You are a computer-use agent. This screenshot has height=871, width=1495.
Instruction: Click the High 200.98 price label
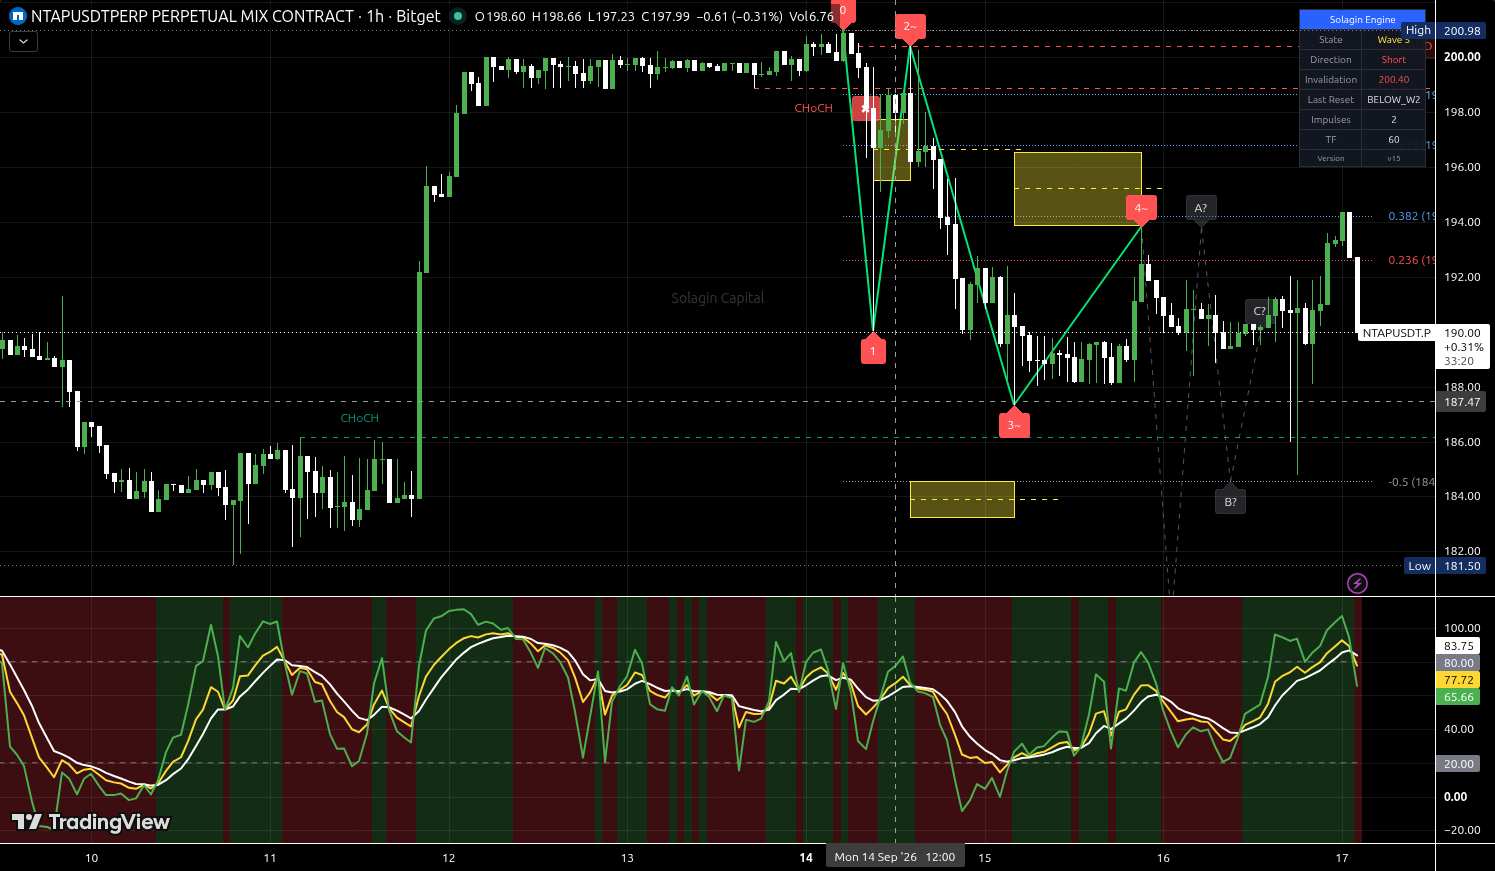coord(1446,31)
